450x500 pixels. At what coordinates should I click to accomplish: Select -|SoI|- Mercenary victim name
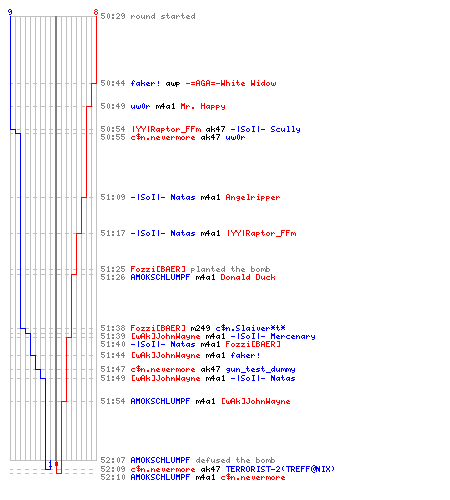[273, 336]
